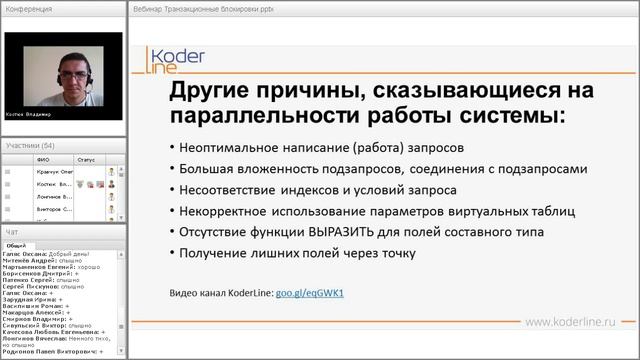Click the presentation title Вебинар Транзакционные блокировки.pptx
This screenshot has width=640, height=360.
click(x=203, y=9)
